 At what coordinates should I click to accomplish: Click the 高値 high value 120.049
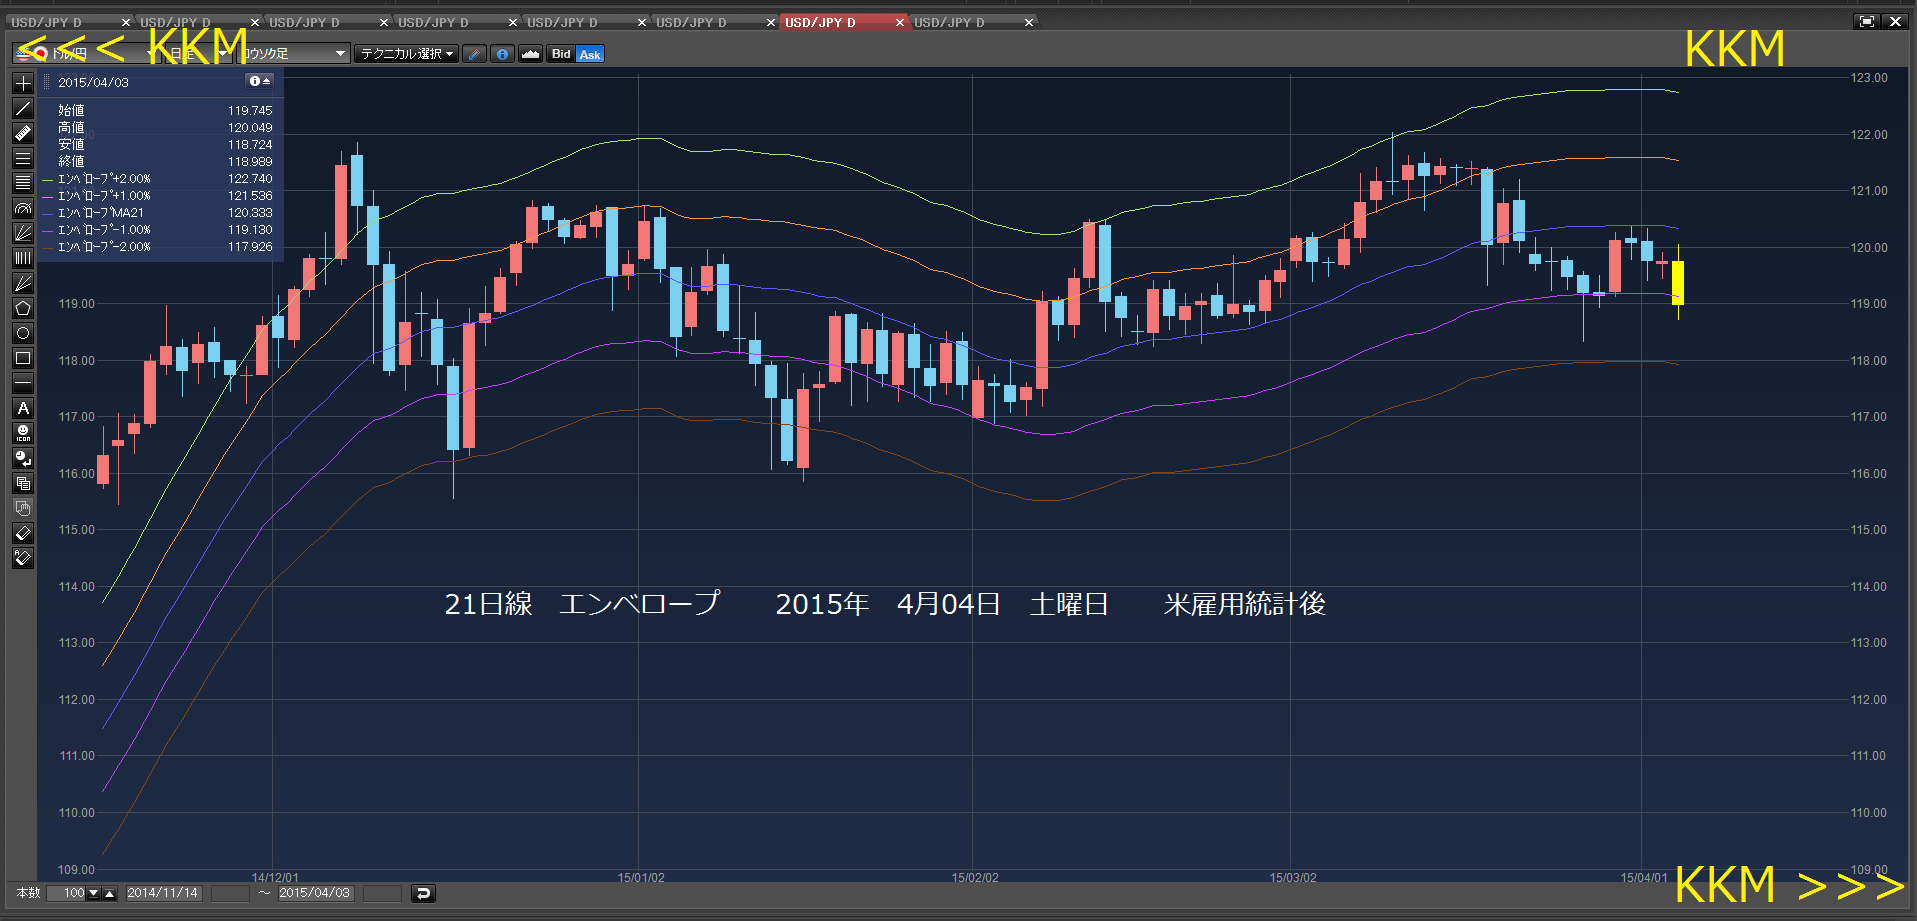(x=250, y=128)
